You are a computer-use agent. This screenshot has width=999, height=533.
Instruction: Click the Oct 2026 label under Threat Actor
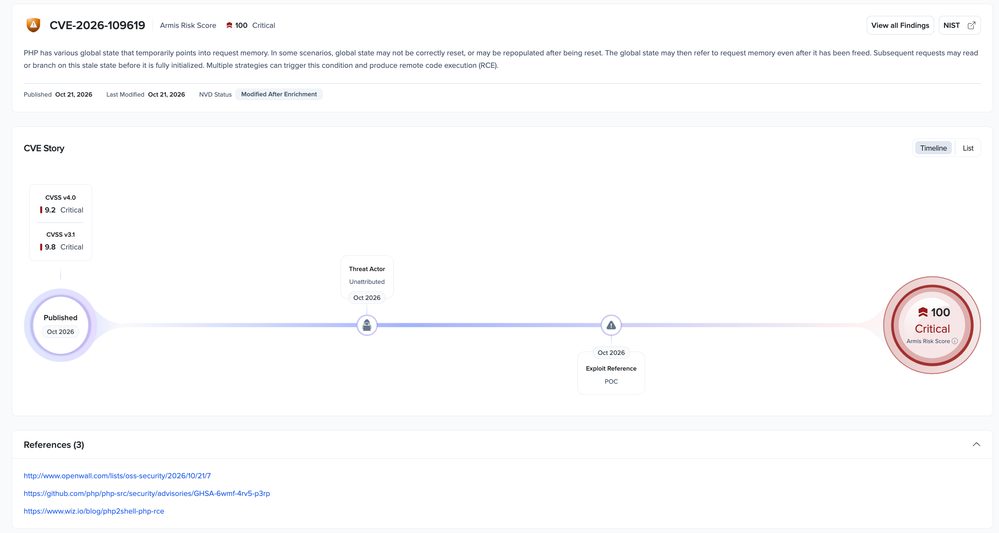pyautogui.click(x=367, y=297)
